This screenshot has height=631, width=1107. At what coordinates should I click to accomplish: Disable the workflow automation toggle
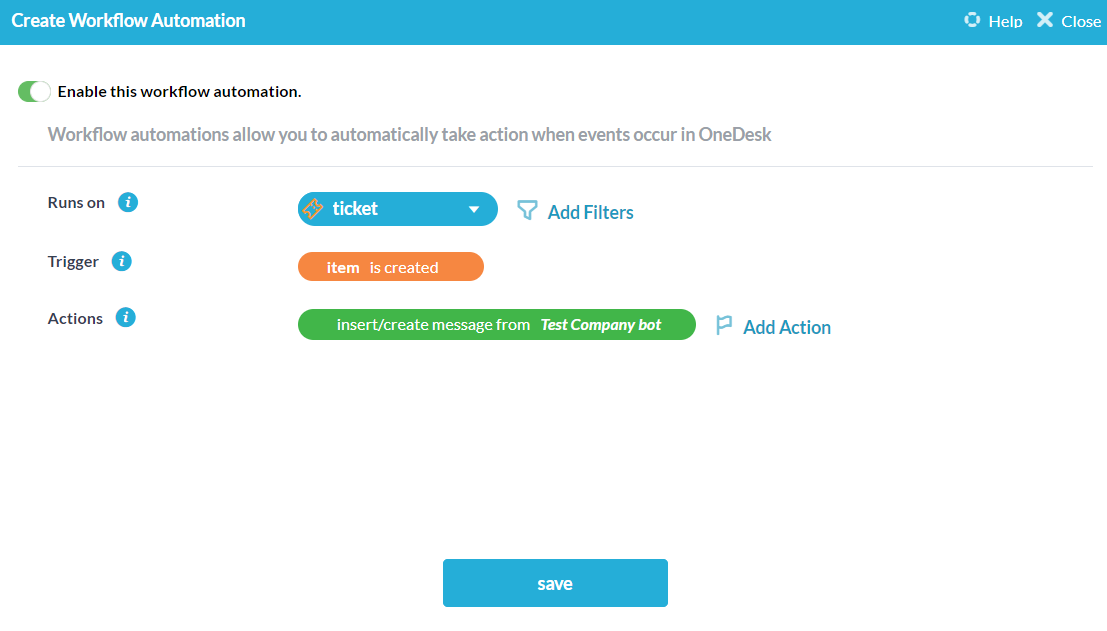[34, 91]
